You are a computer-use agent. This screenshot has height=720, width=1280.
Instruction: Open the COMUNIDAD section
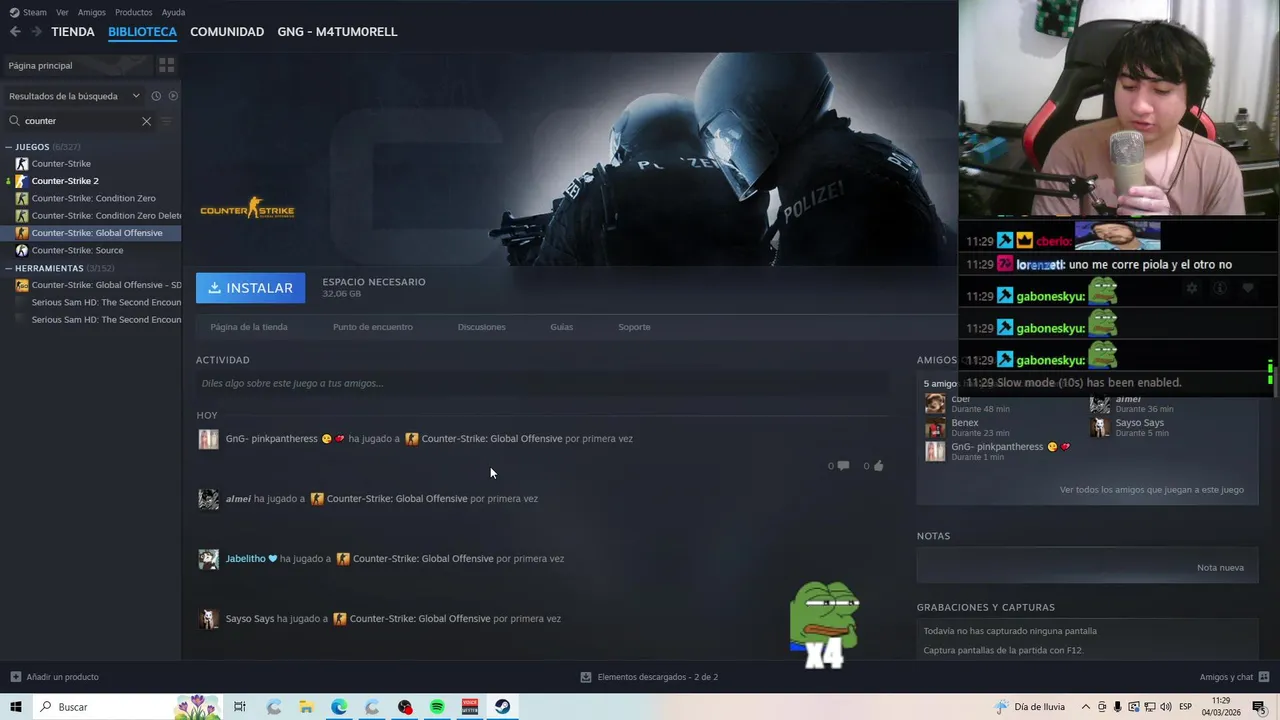[x=227, y=32]
